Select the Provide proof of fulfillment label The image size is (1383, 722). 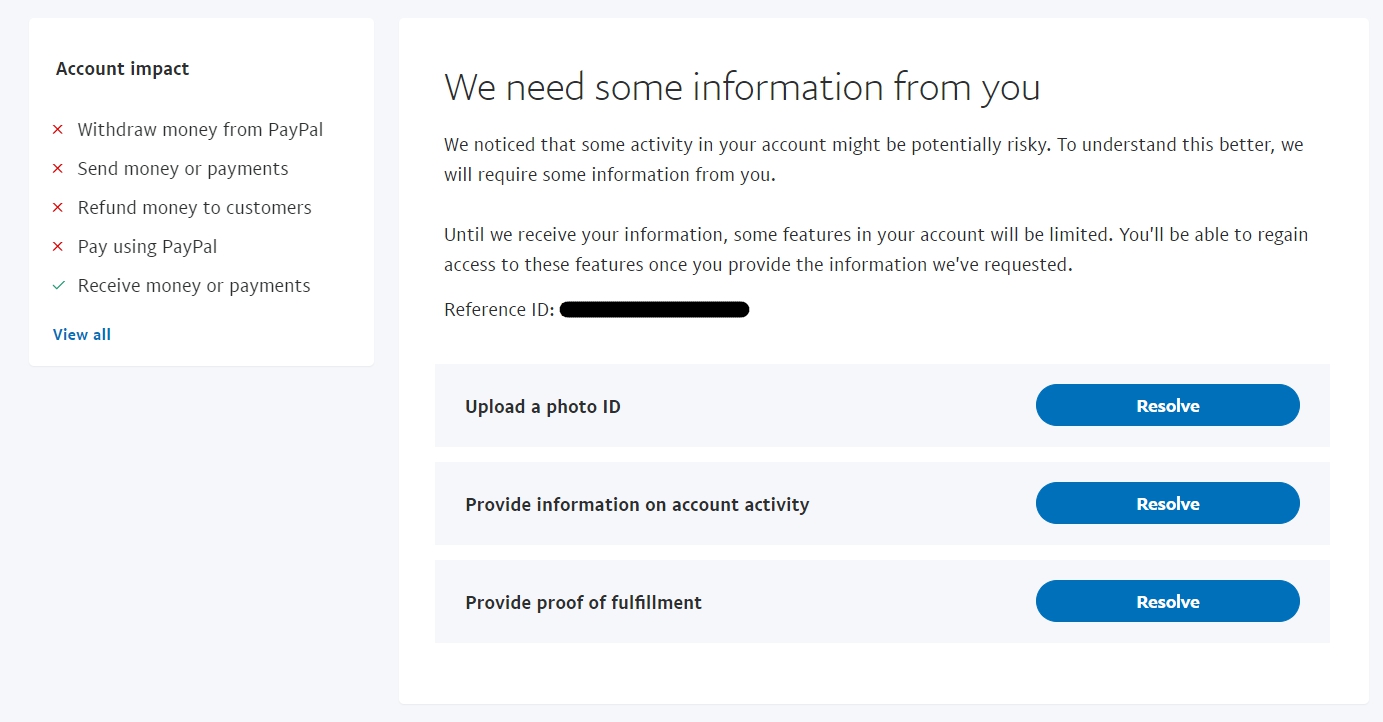[583, 603]
